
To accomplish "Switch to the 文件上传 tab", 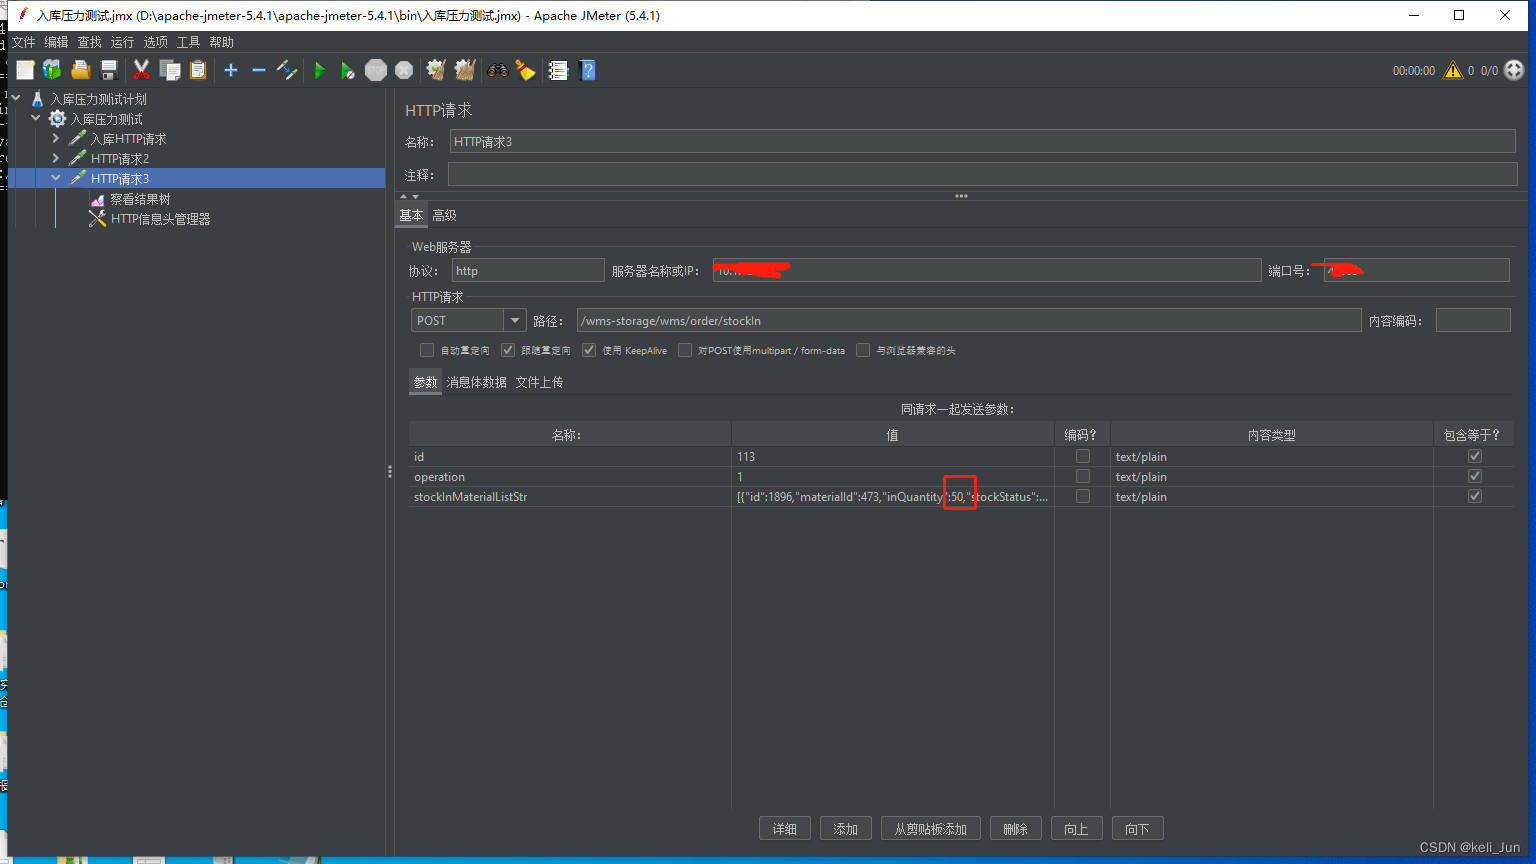I will pyautogui.click(x=539, y=382).
